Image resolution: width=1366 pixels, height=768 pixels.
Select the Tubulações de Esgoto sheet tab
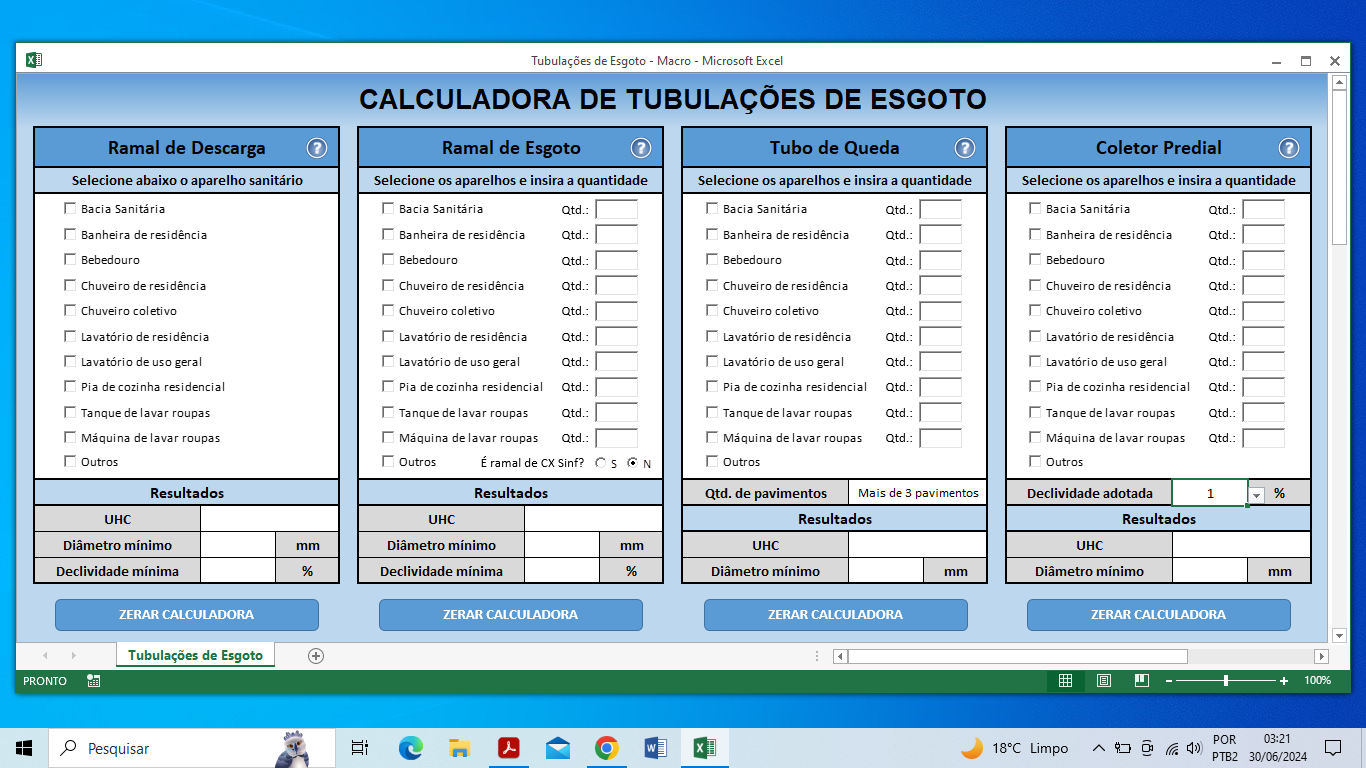pos(195,655)
